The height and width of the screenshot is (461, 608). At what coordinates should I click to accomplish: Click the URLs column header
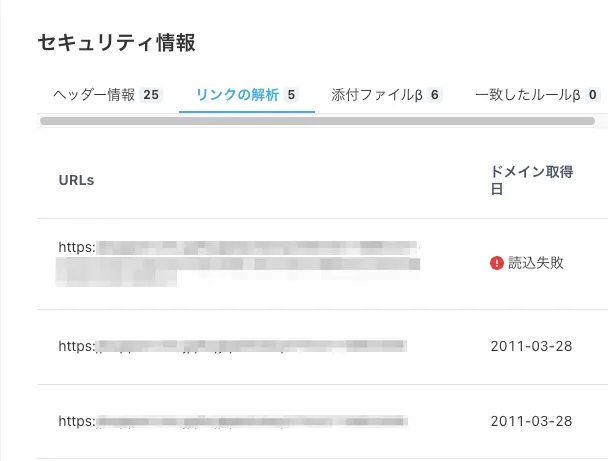76,180
